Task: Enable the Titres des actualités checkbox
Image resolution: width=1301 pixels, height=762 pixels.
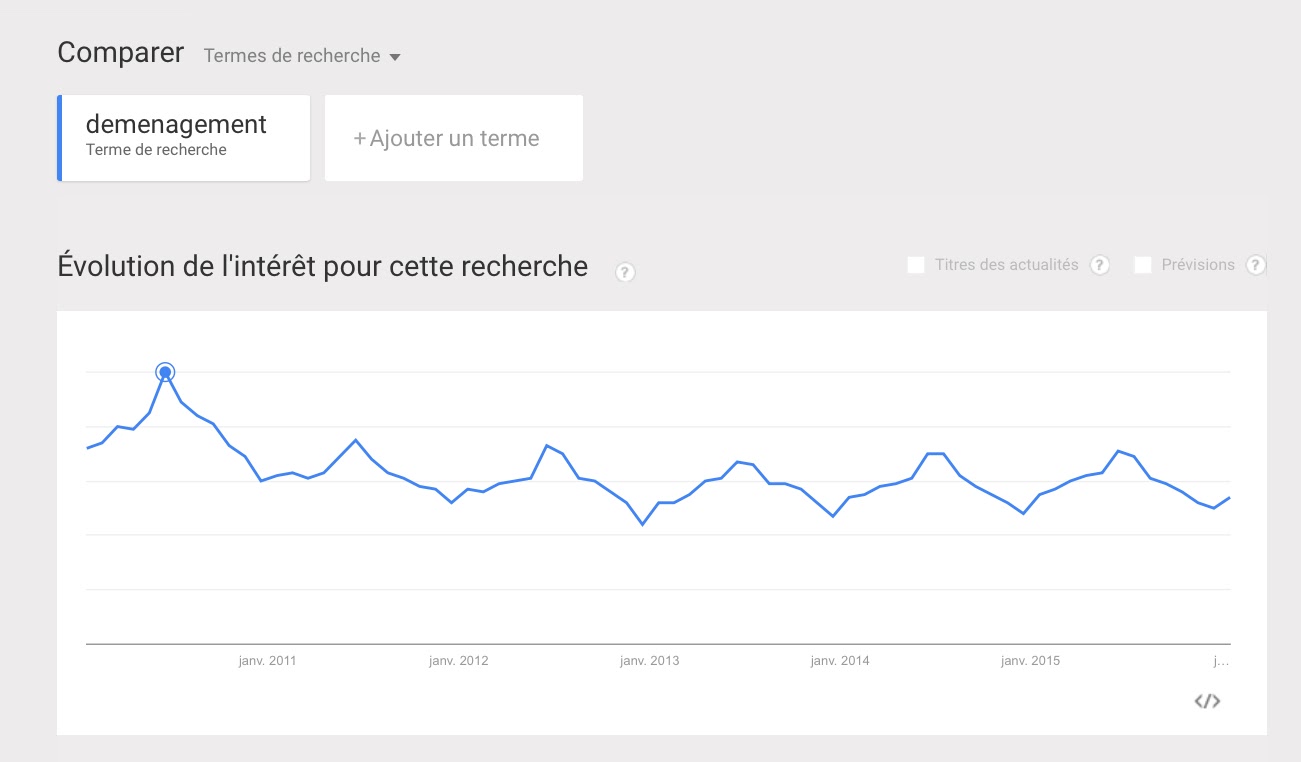Action: pos(915,265)
